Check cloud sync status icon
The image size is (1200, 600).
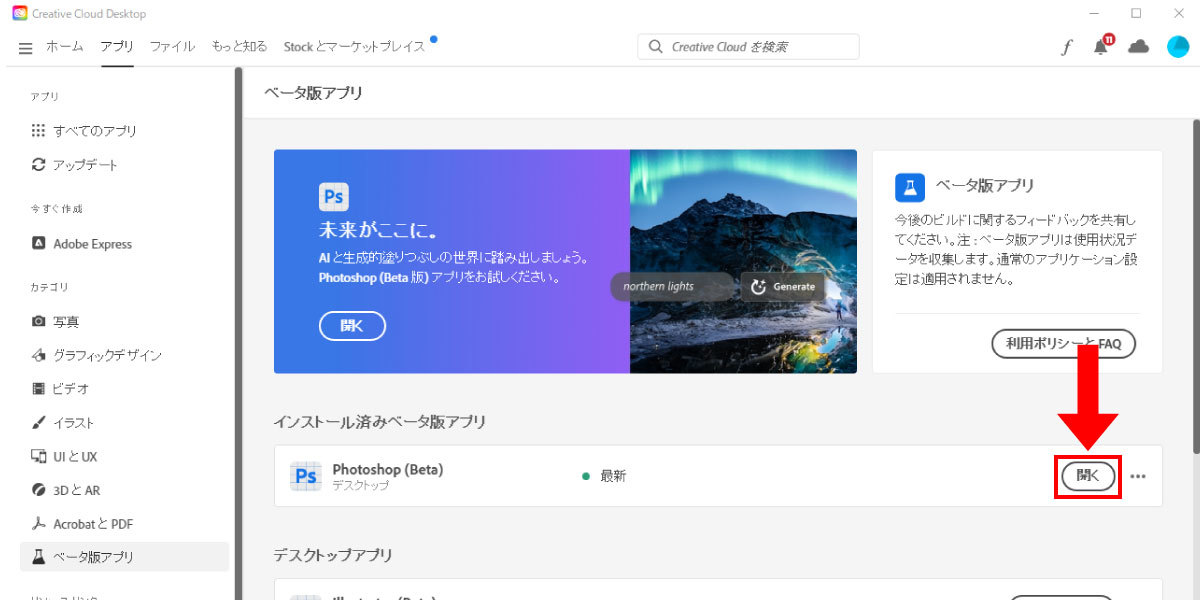pyautogui.click(x=1138, y=47)
